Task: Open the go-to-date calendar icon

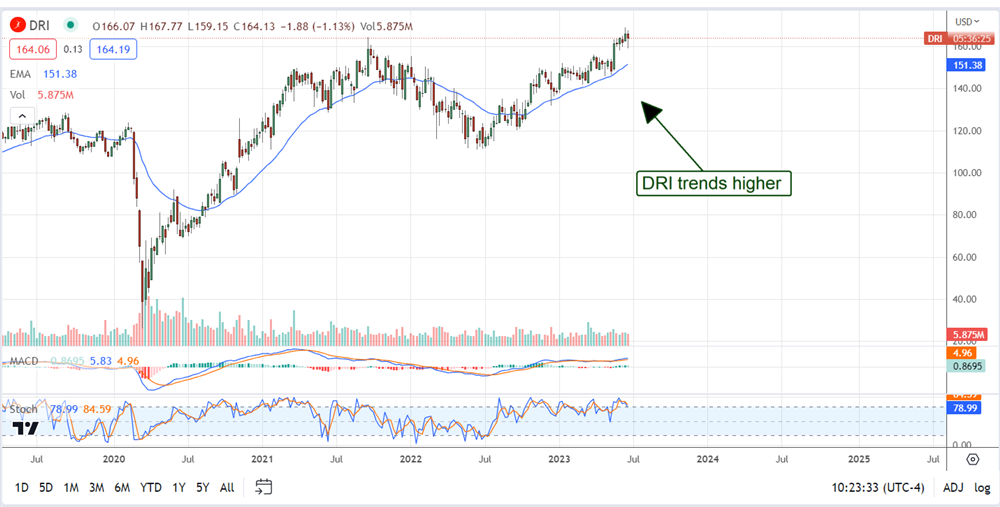Action: tap(263, 487)
